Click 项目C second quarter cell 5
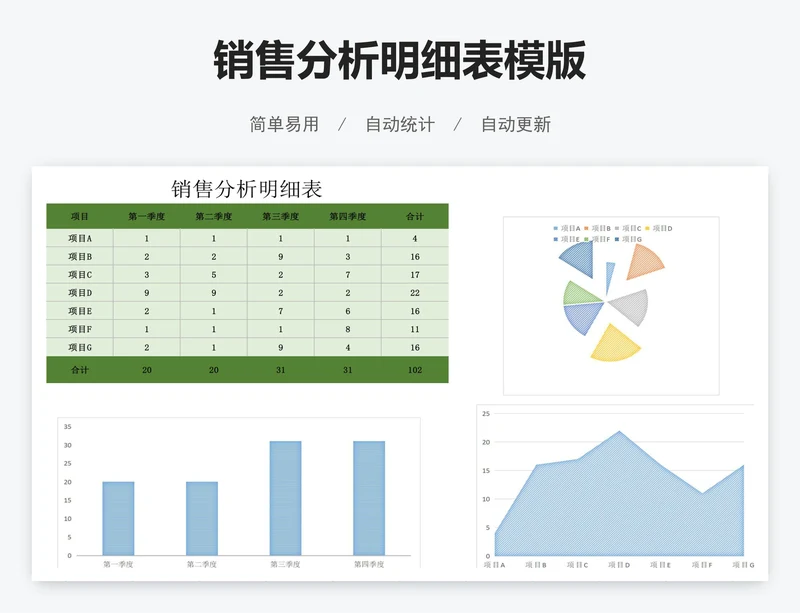Screen dimensions: 800x613 pyautogui.click(x=214, y=275)
